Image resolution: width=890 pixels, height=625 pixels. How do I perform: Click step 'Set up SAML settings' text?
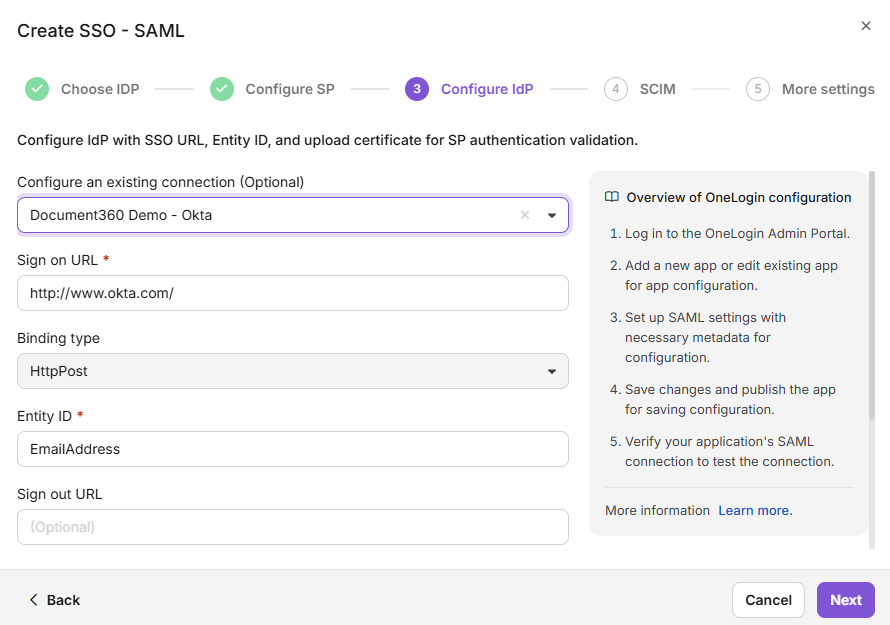706,337
